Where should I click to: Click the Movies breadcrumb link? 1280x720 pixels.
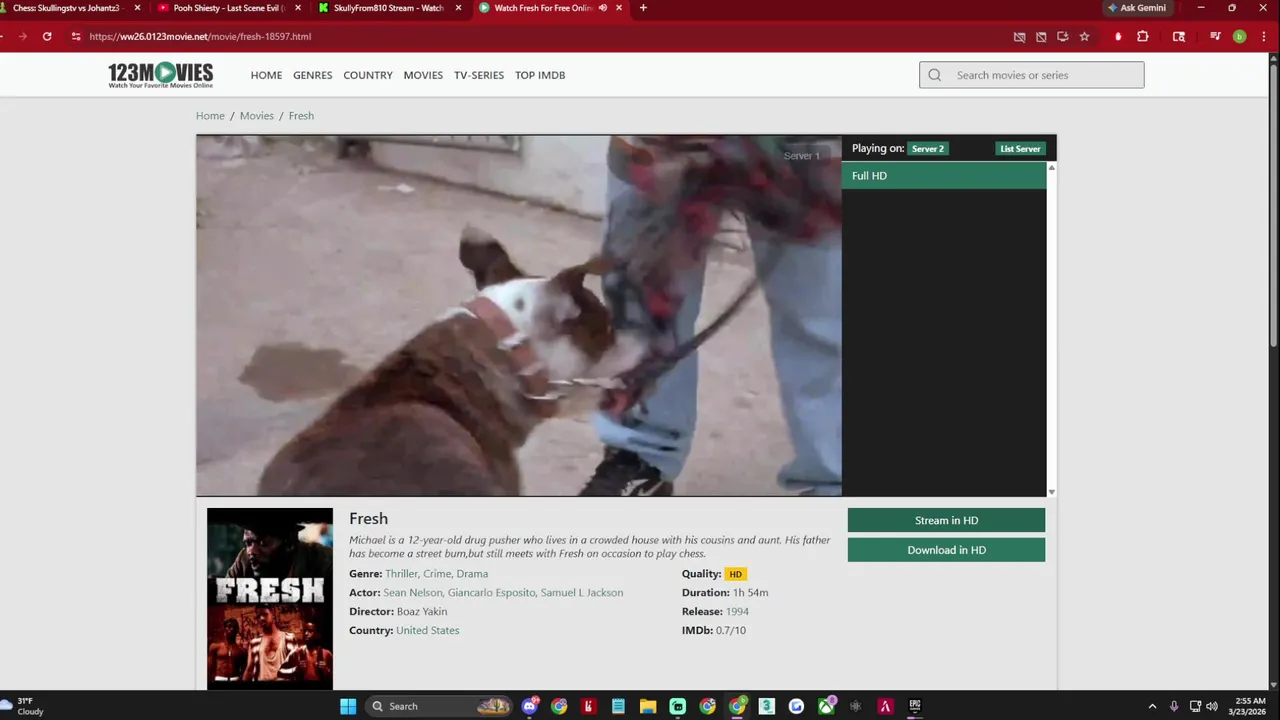click(x=256, y=116)
